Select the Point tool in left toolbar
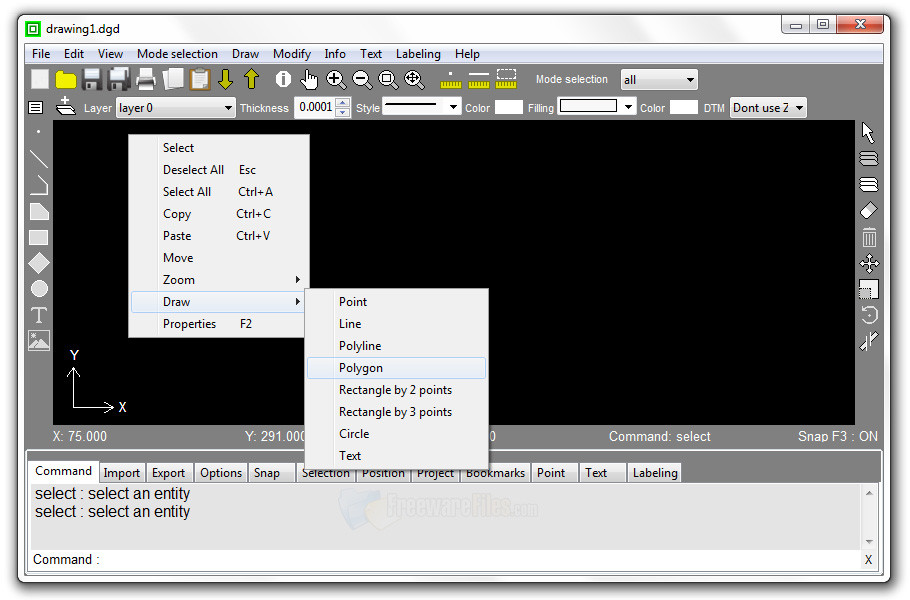 39,132
